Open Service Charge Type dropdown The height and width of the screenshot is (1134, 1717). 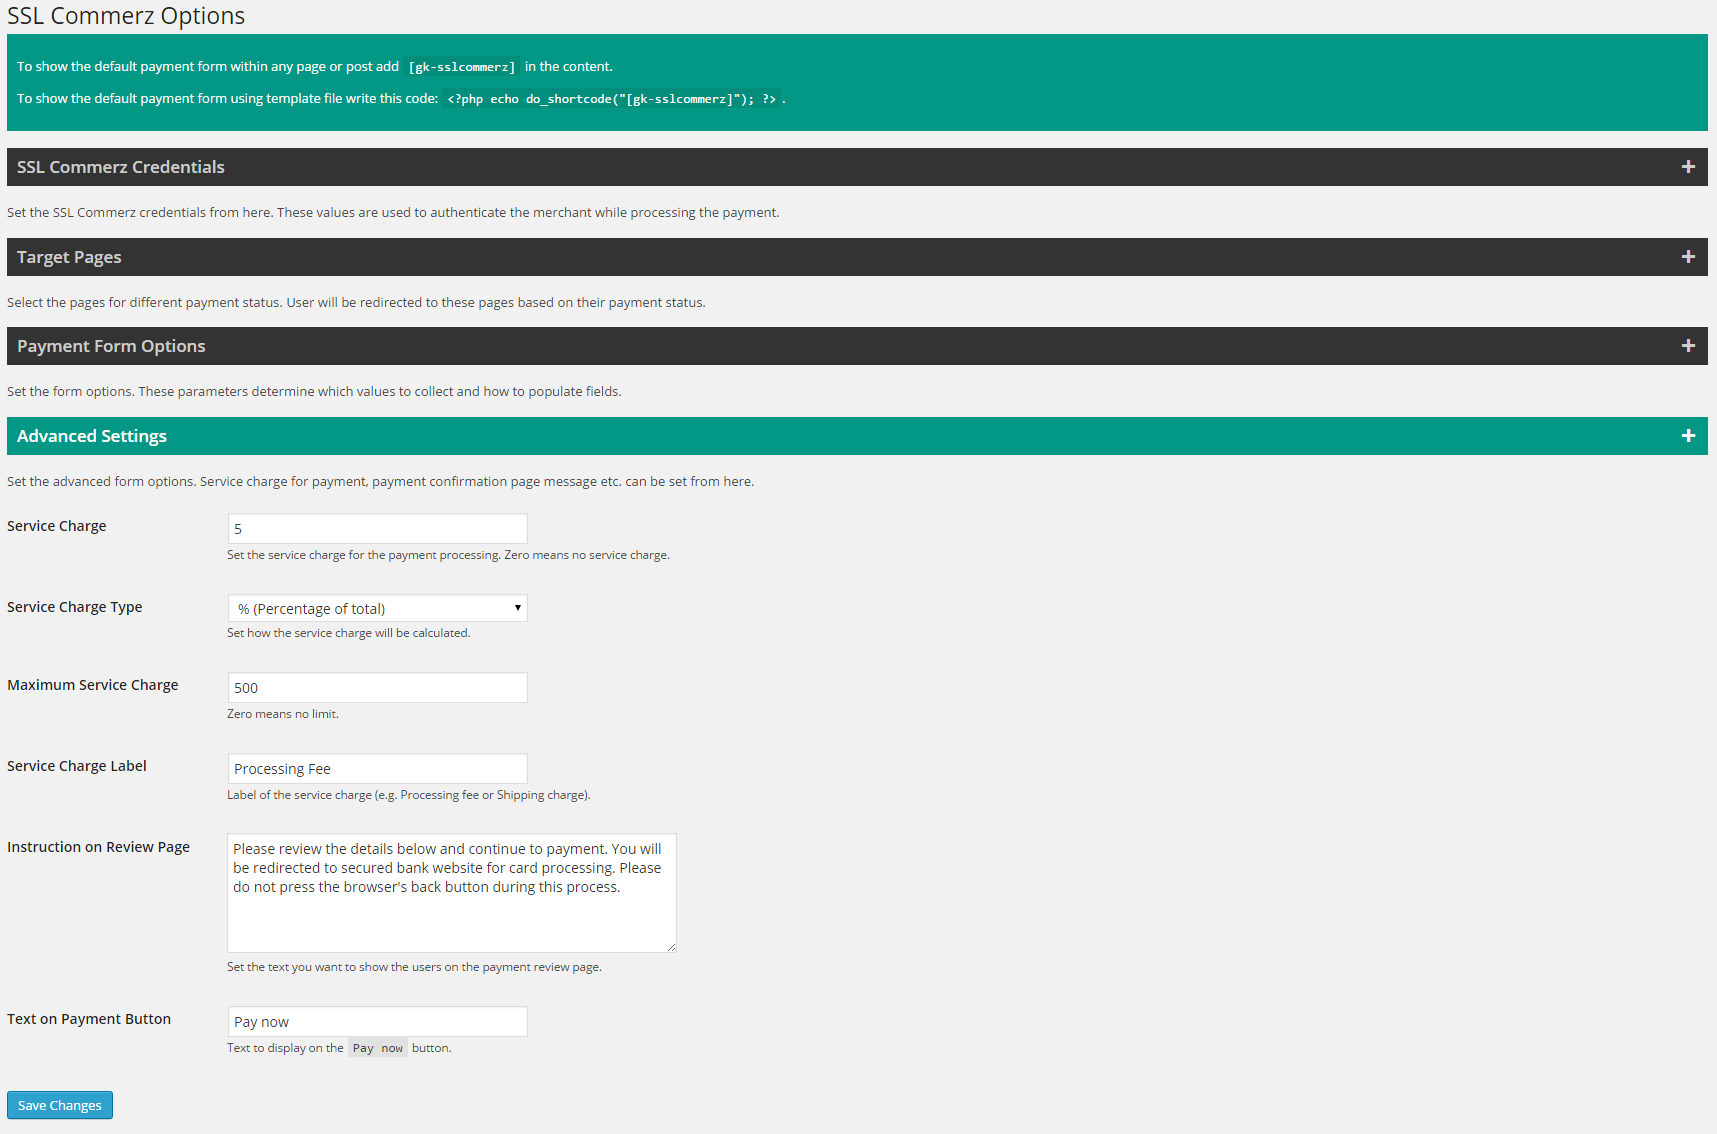tap(378, 608)
